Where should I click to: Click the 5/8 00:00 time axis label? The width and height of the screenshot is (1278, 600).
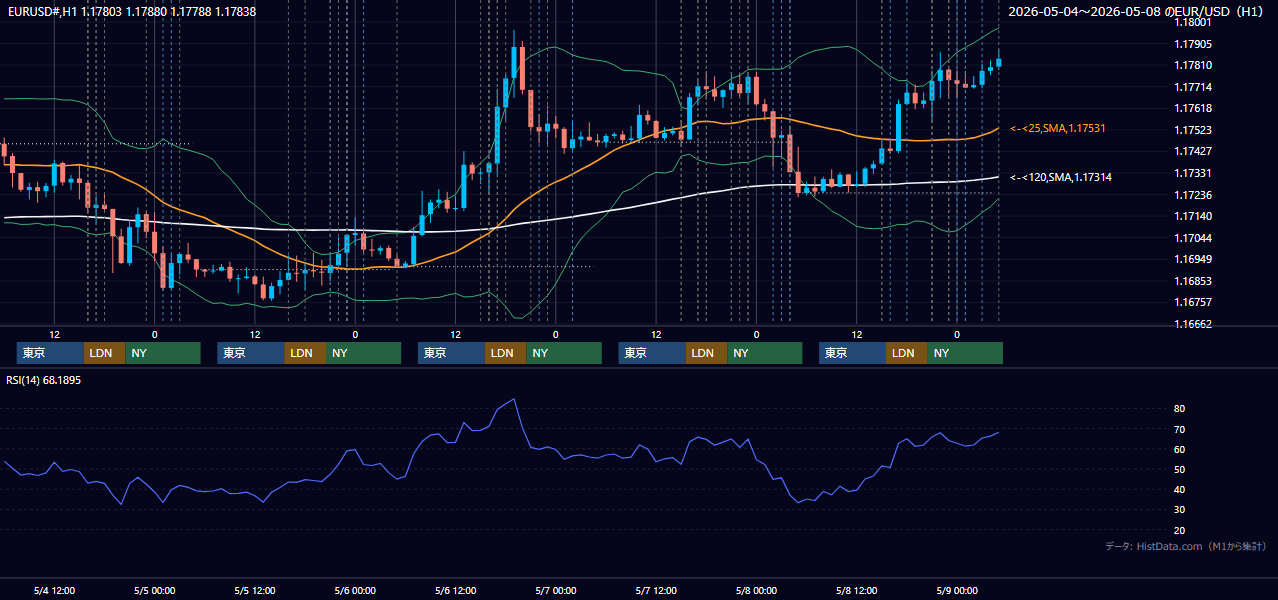[x=756, y=591]
